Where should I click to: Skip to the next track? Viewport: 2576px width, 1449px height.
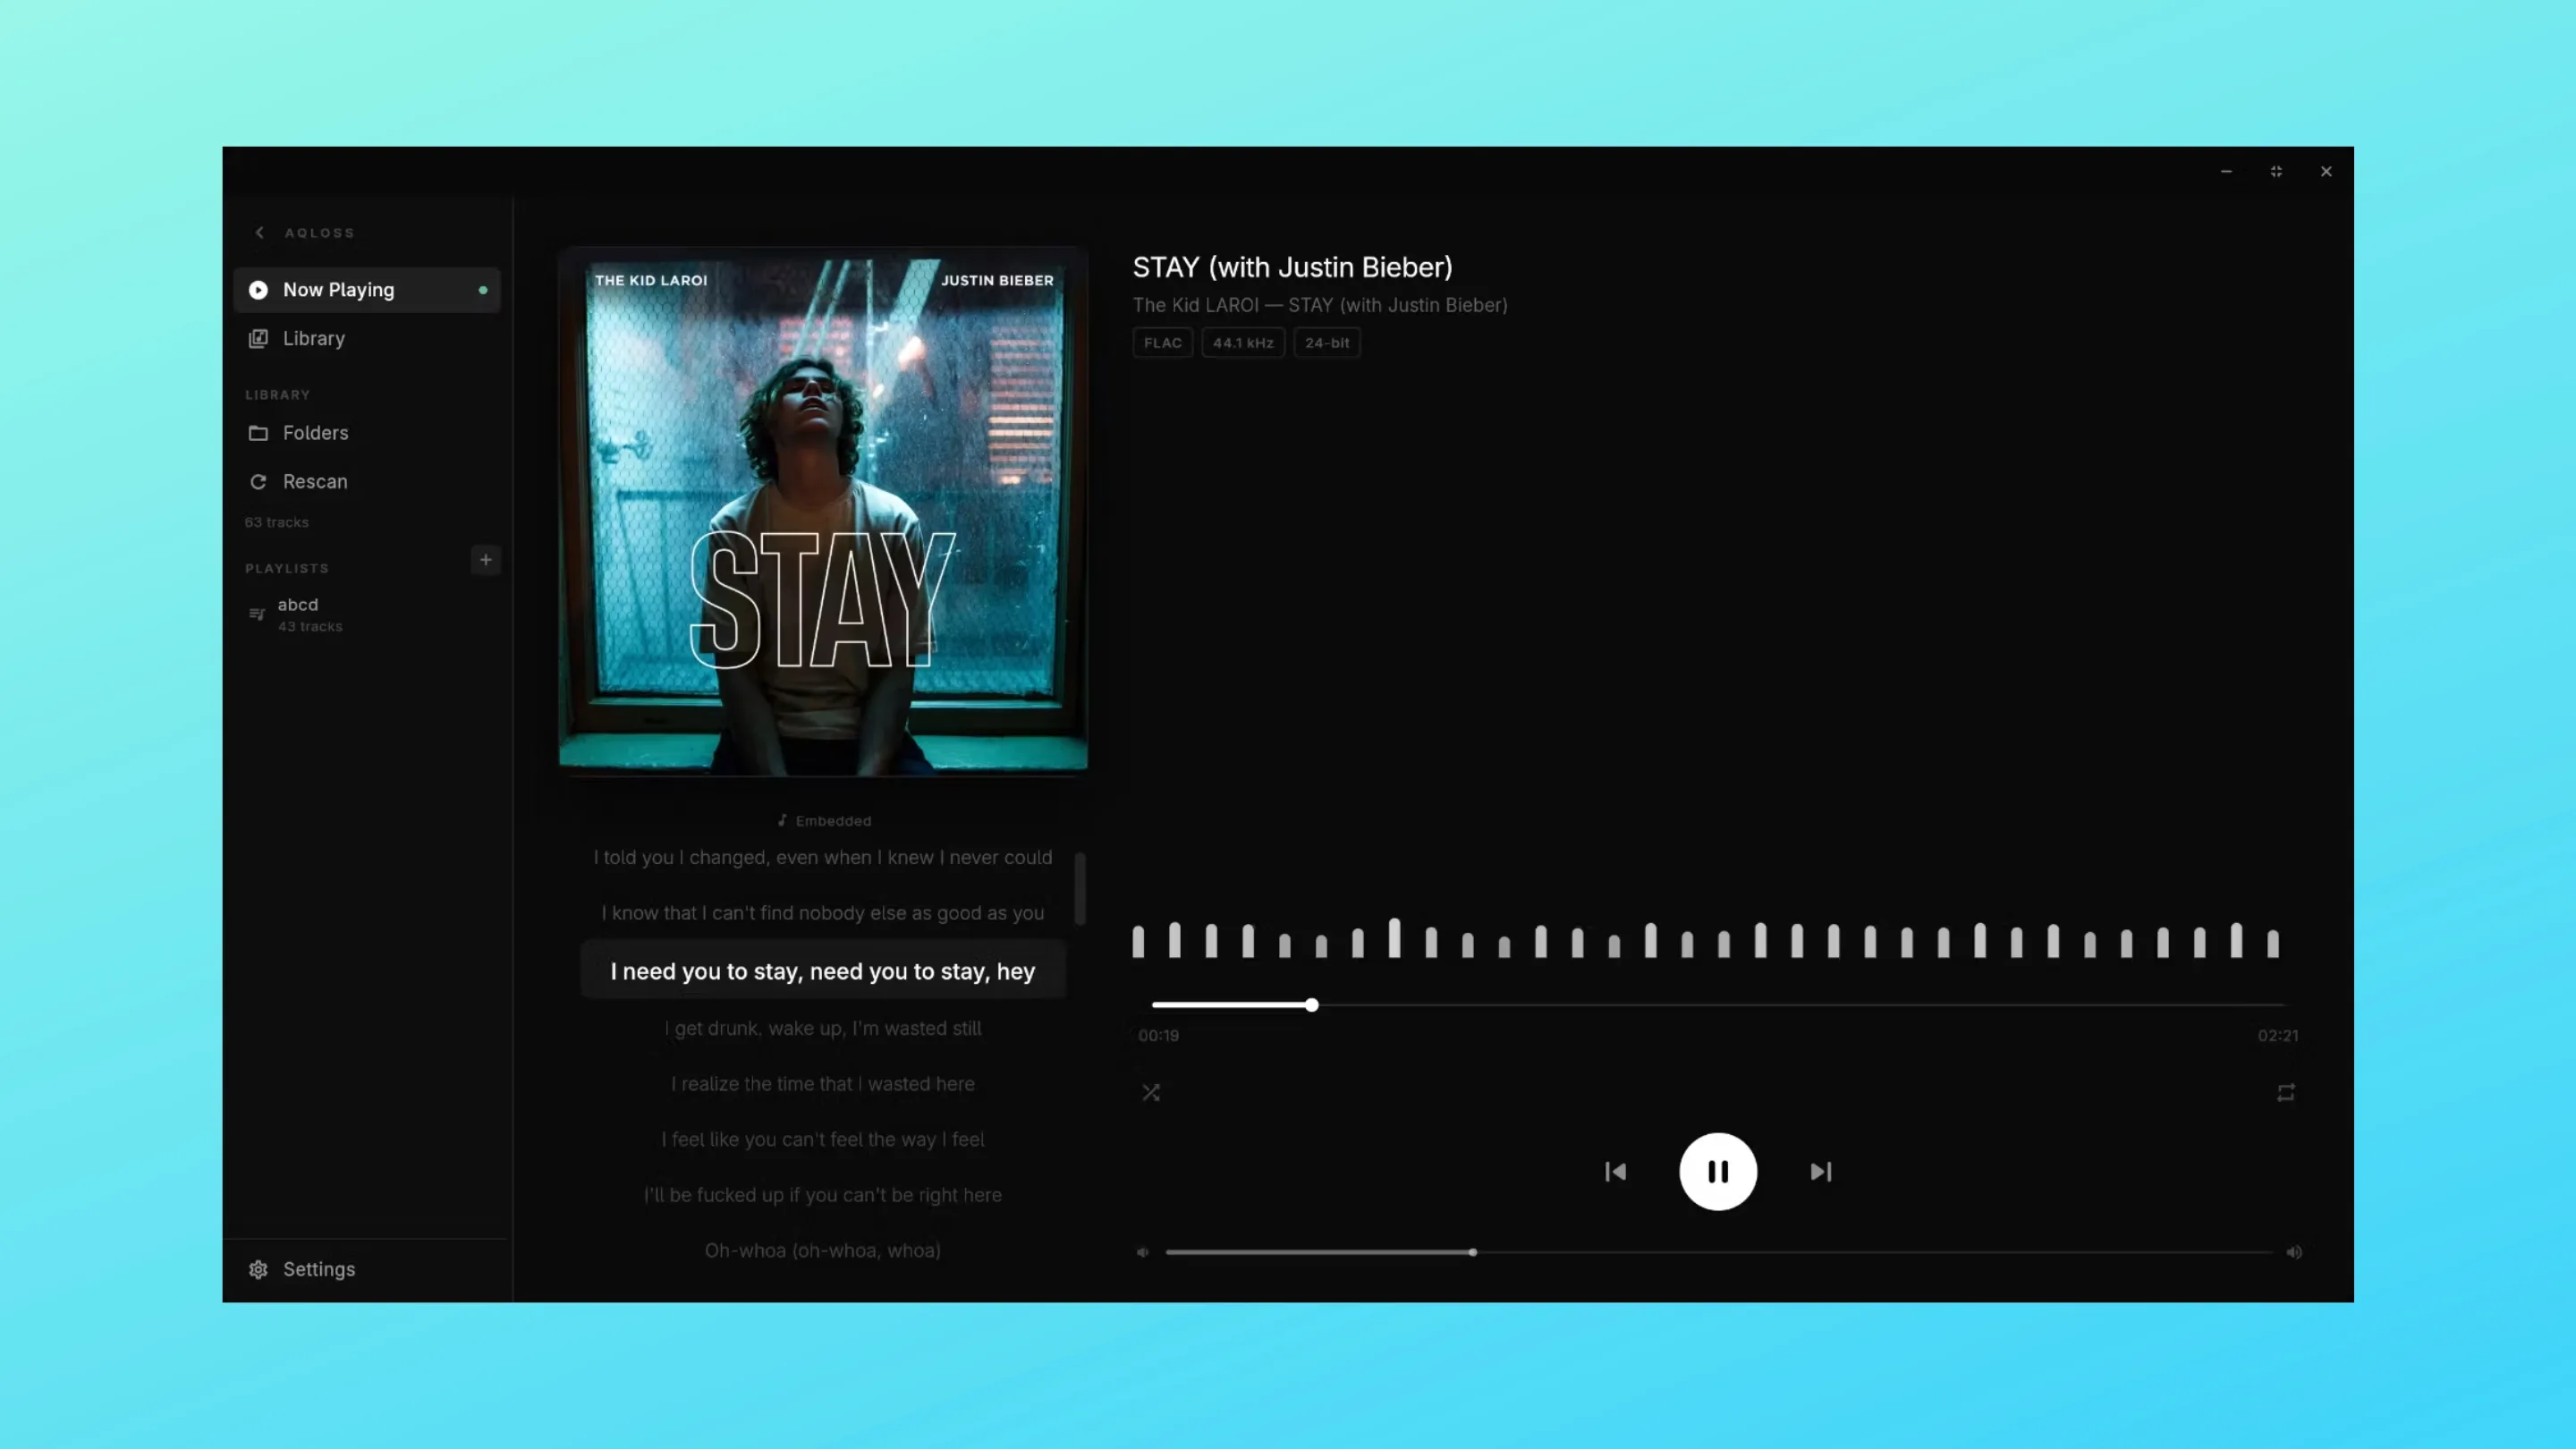[1821, 1172]
